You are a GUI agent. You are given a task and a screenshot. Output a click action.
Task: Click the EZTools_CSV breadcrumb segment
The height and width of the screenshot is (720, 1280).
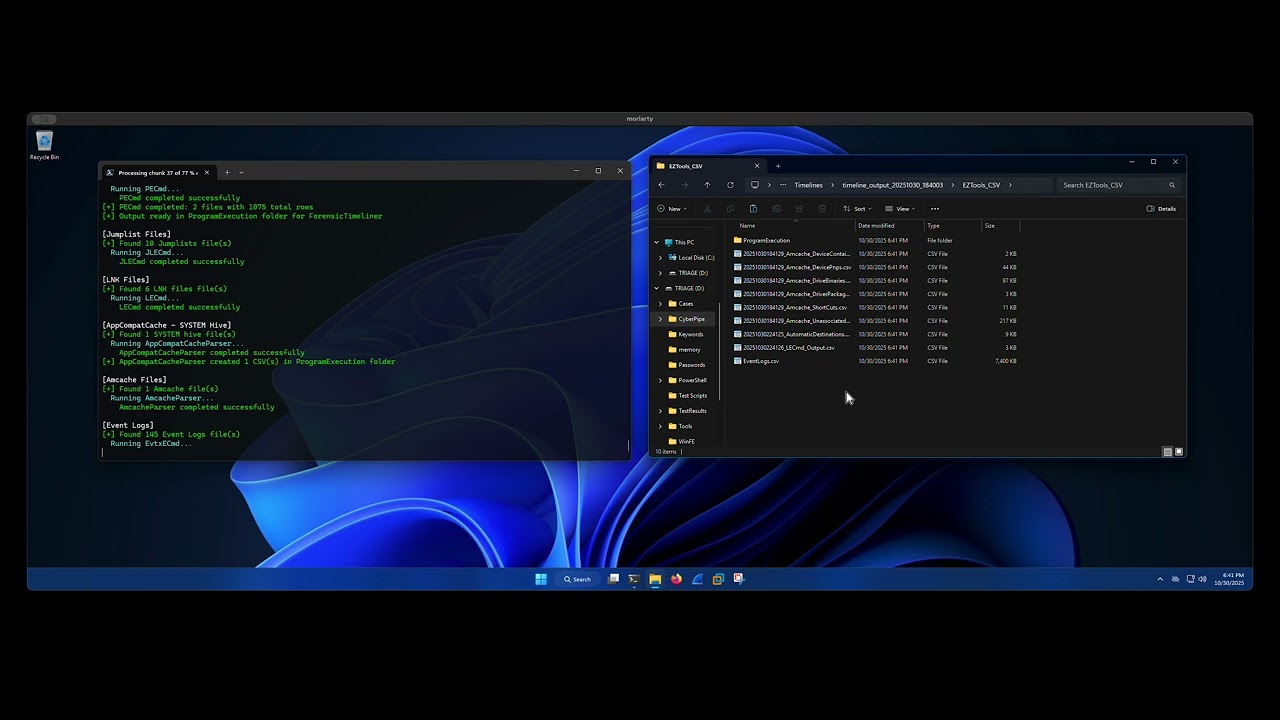[981, 185]
